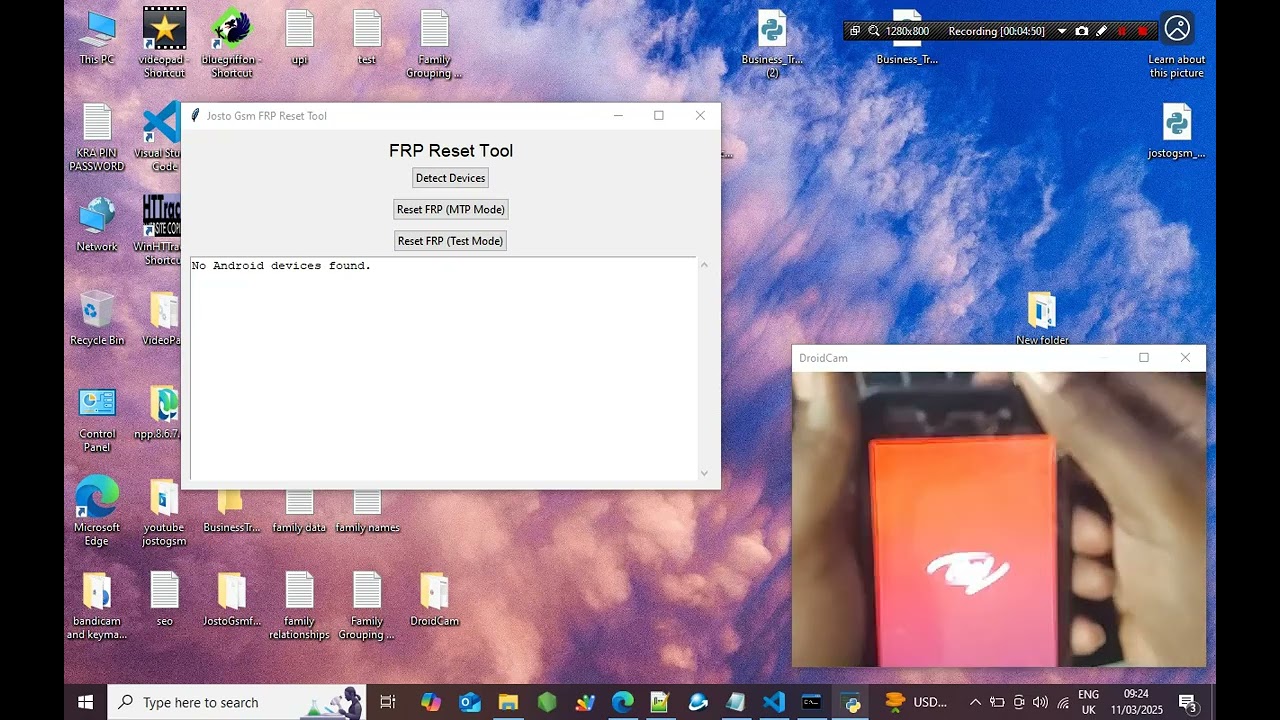Screen dimensions: 1280x720
Task: Open the youtube jostogsm folder icon
Action: (164, 511)
